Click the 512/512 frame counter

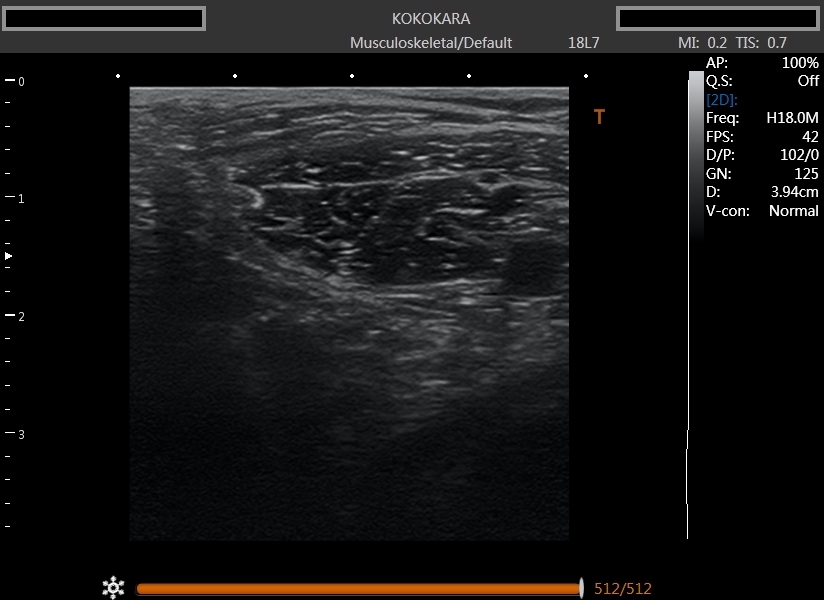pyautogui.click(x=622, y=589)
